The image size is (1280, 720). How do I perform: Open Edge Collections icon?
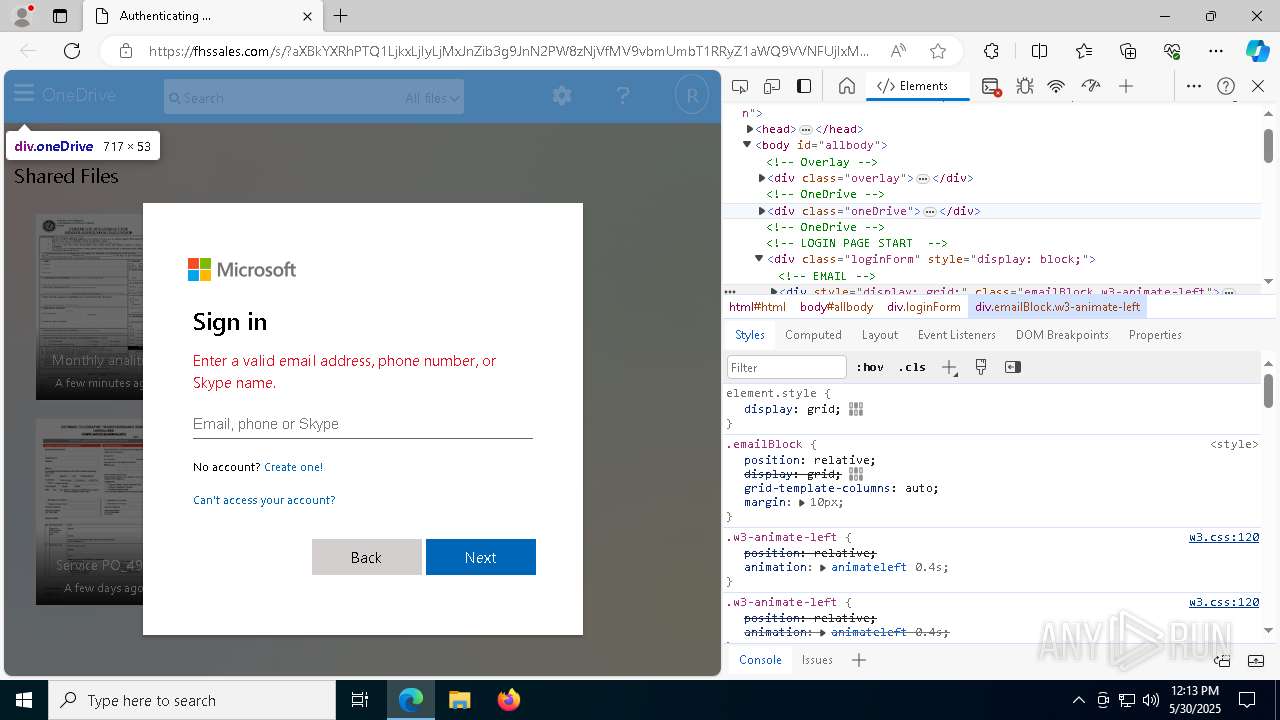coord(1128,51)
